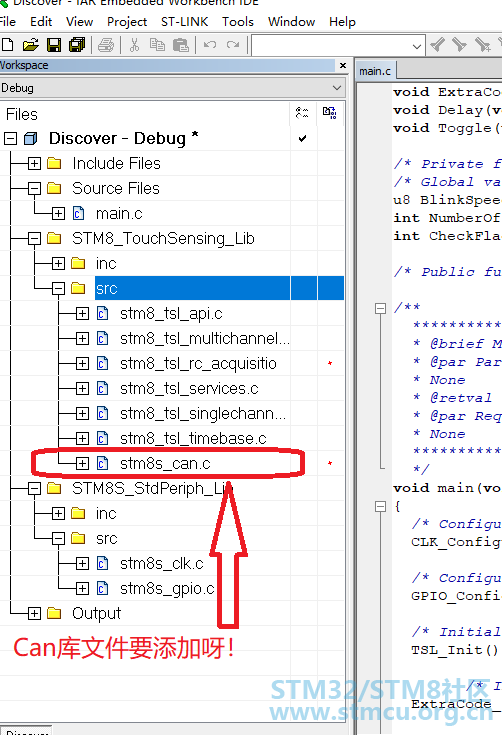This screenshot has width=502, height=735.
Task: Click the Copy toolbar icon
Action: [157, 45]
